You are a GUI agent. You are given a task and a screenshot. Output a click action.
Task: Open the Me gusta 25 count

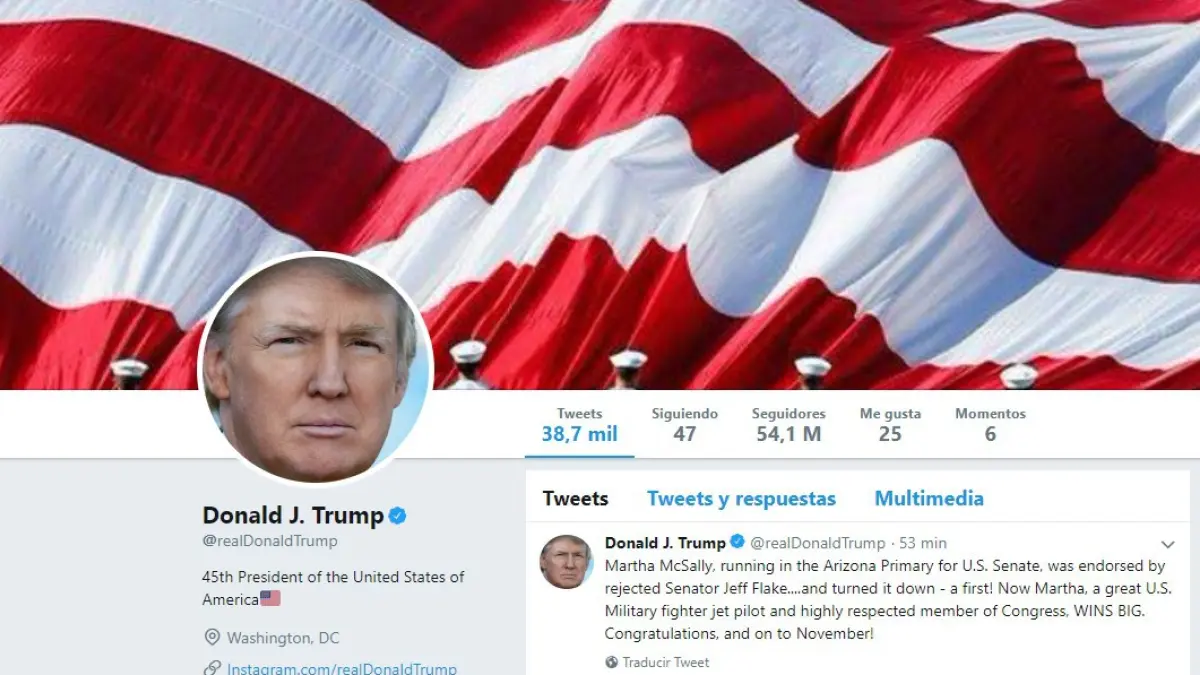(x=890, y=424)
